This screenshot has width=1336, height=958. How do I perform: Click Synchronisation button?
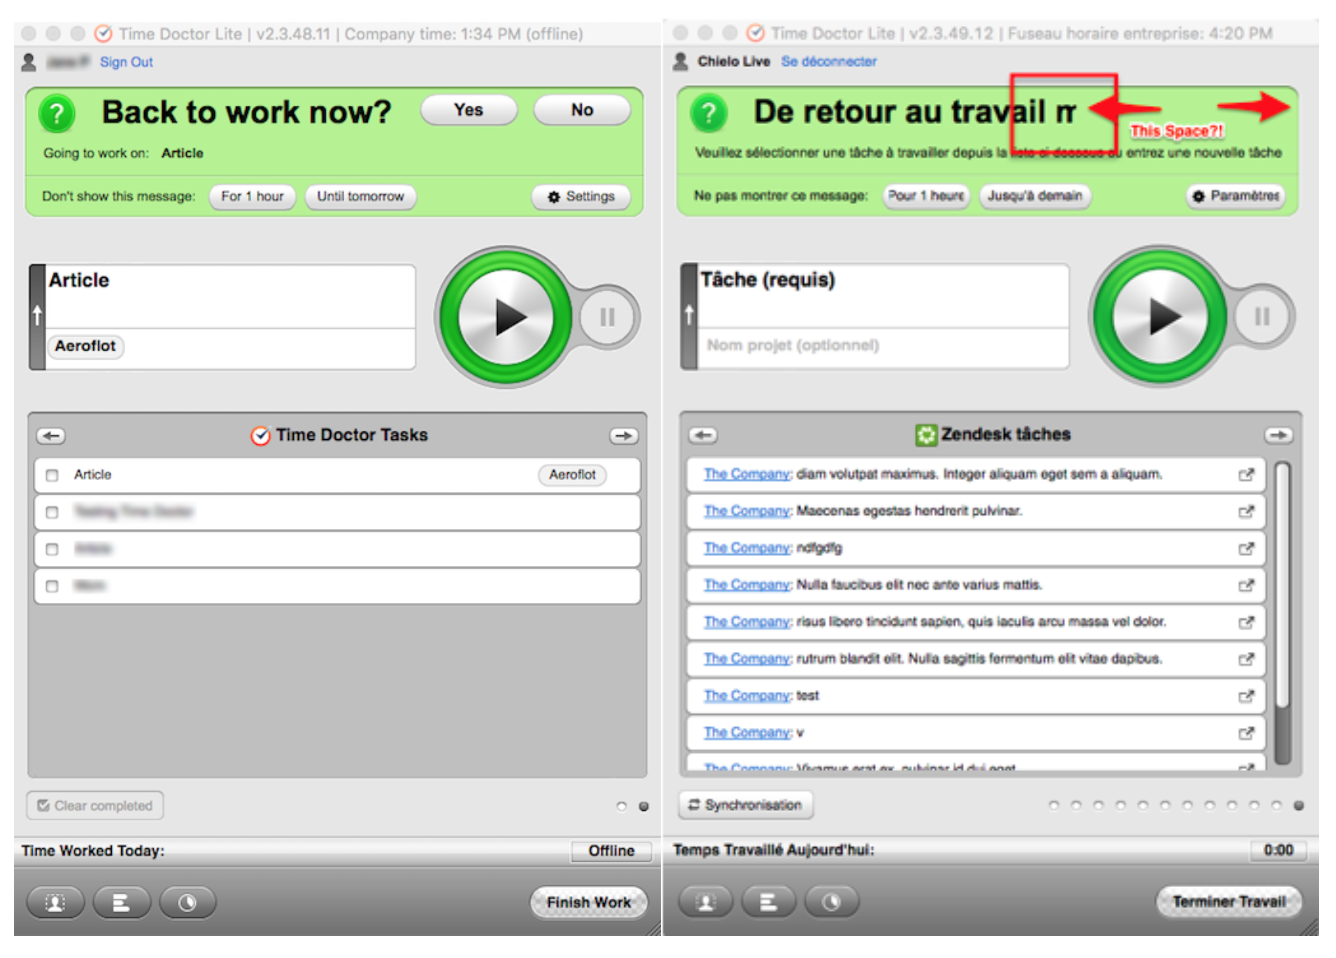pos(746,805)
